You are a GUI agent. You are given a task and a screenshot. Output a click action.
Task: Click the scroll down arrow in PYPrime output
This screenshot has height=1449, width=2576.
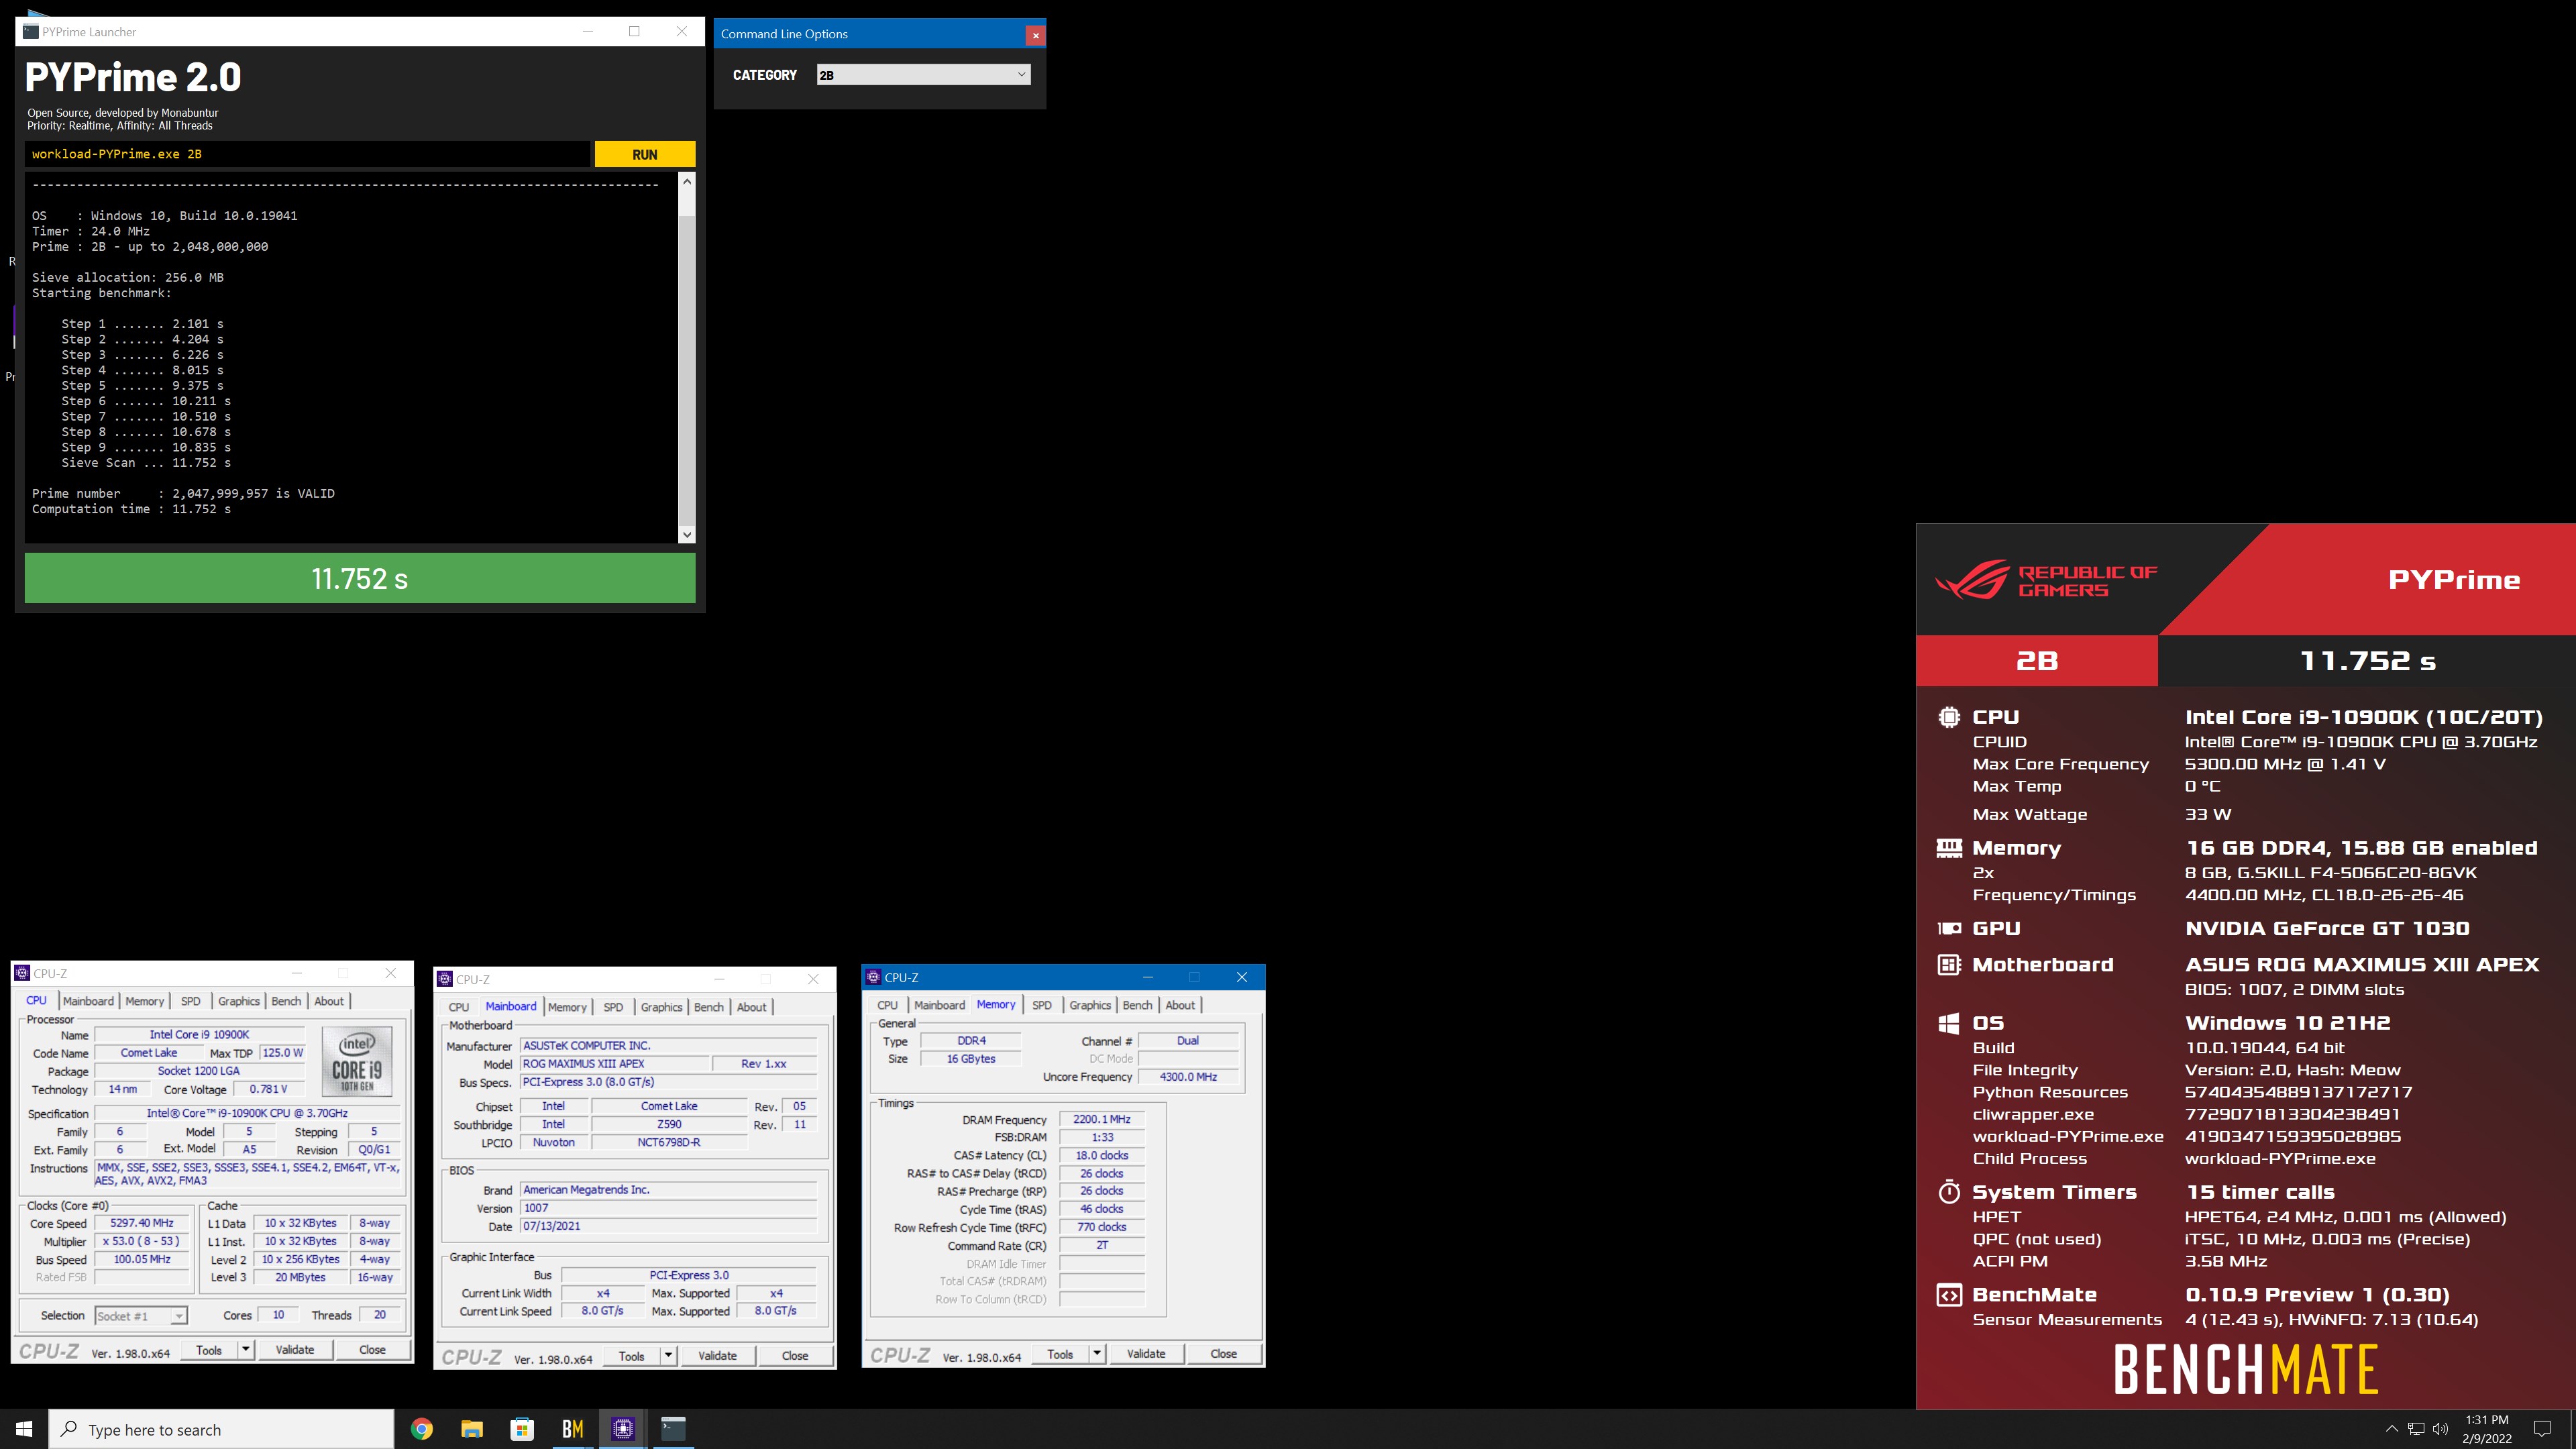tap(686, 535)
